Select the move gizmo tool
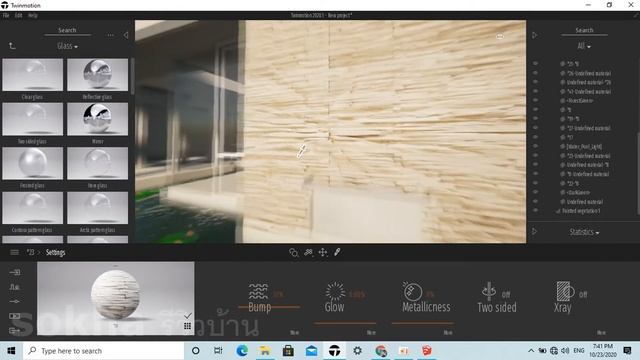This screenshot has height=360, width=640. click(323, 253)
